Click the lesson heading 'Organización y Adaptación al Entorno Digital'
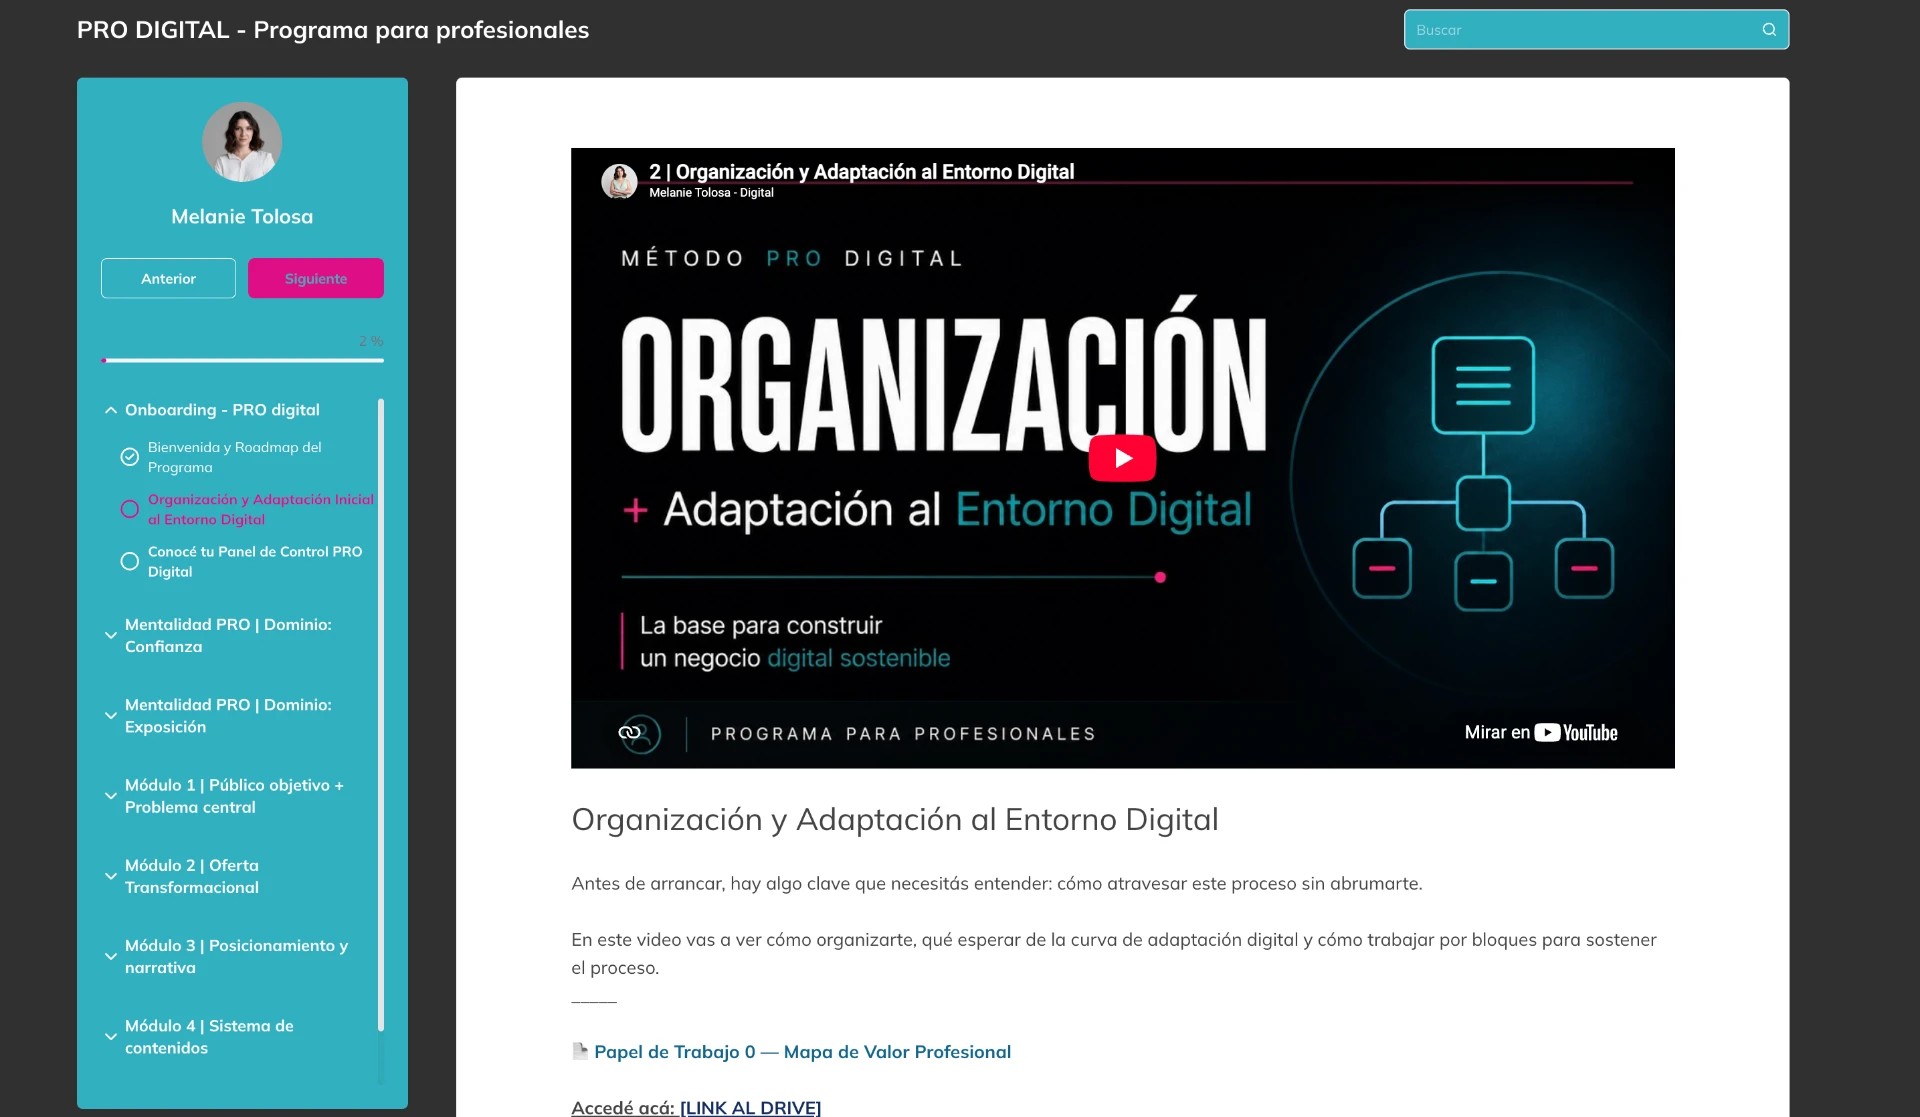 [894, 819]
